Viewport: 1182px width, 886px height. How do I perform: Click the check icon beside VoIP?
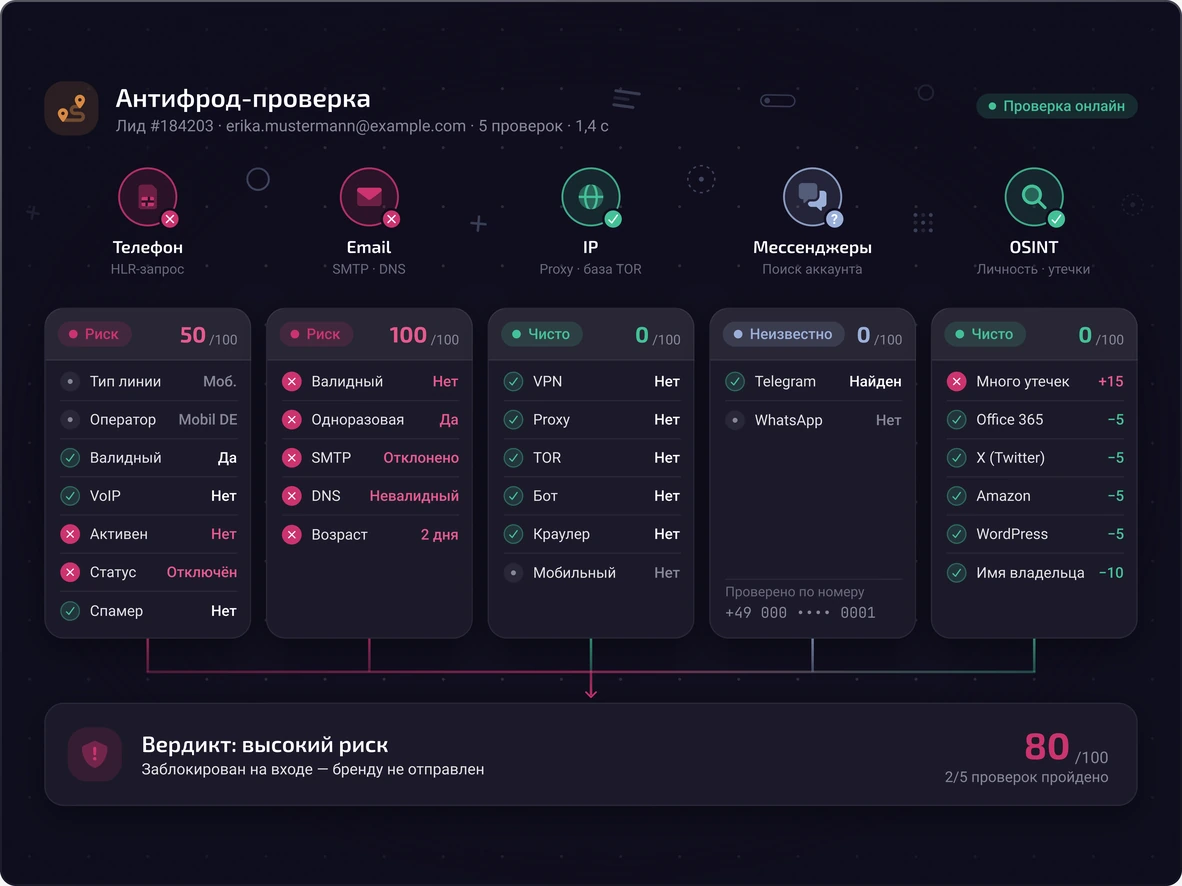[70, 495]
